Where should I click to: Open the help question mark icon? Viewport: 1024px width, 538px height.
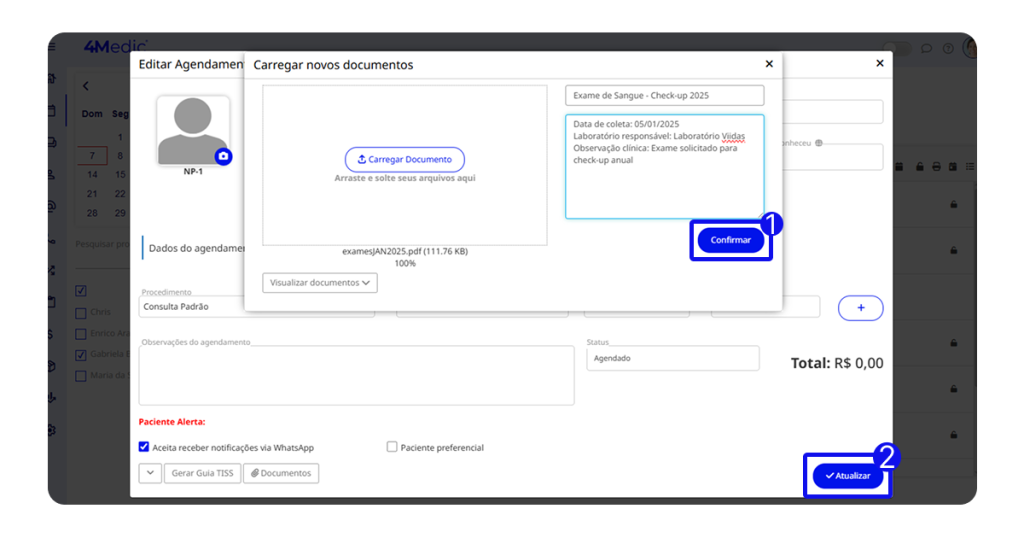coord(948,48)
